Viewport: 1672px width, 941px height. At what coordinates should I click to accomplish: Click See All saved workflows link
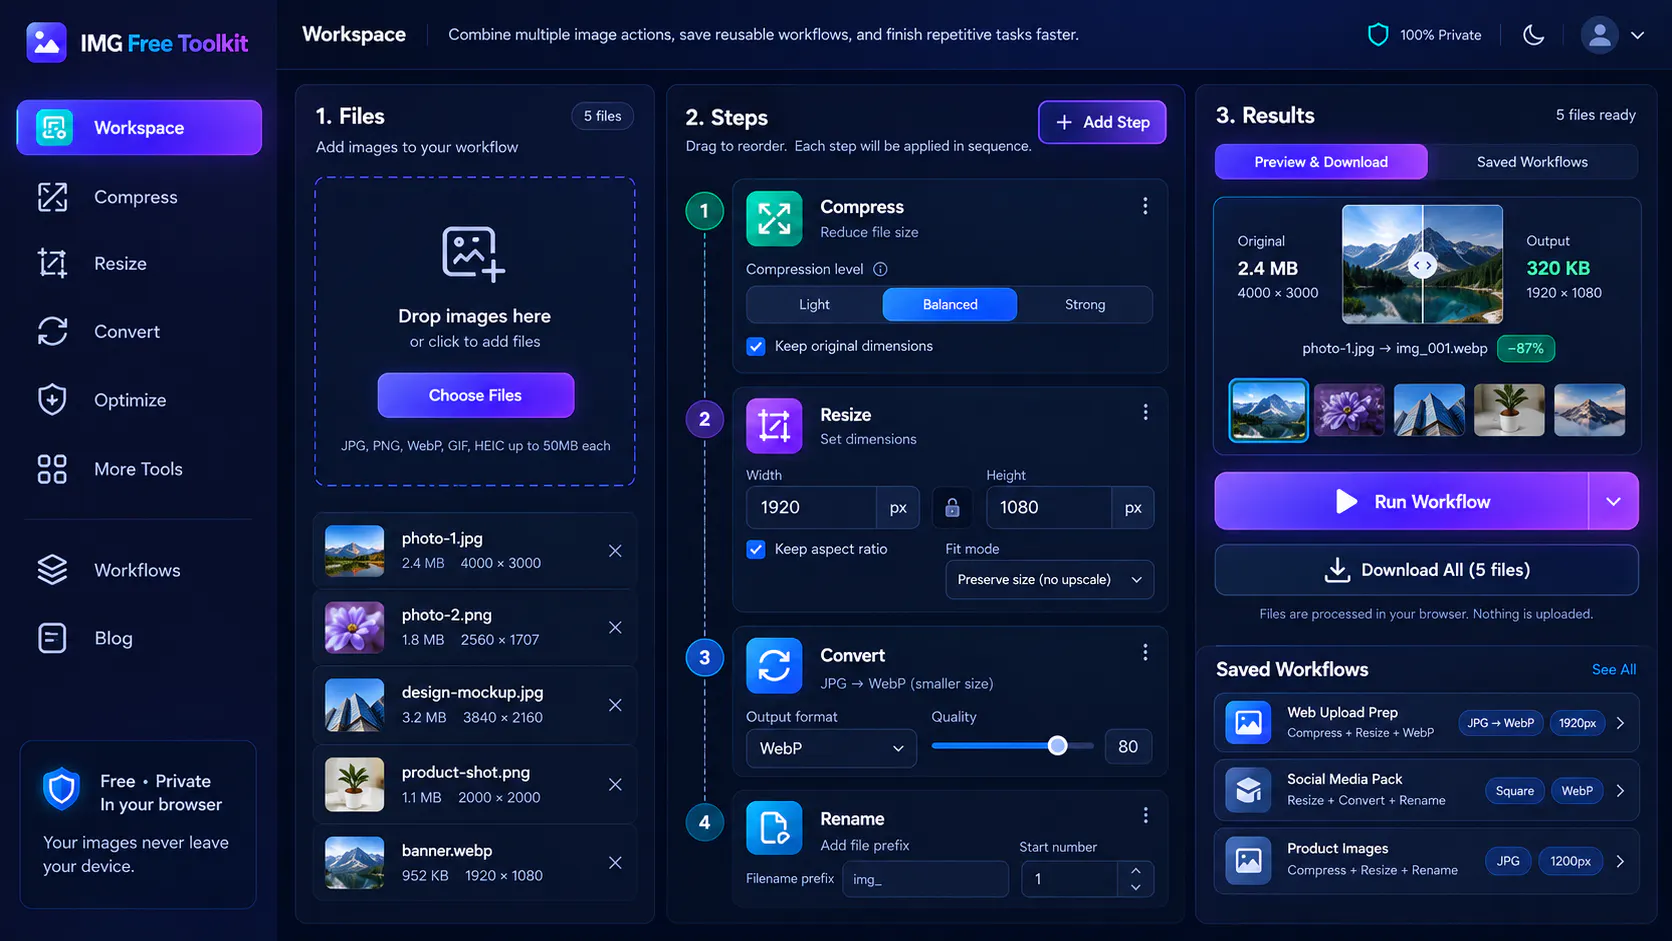[1613, 669]
